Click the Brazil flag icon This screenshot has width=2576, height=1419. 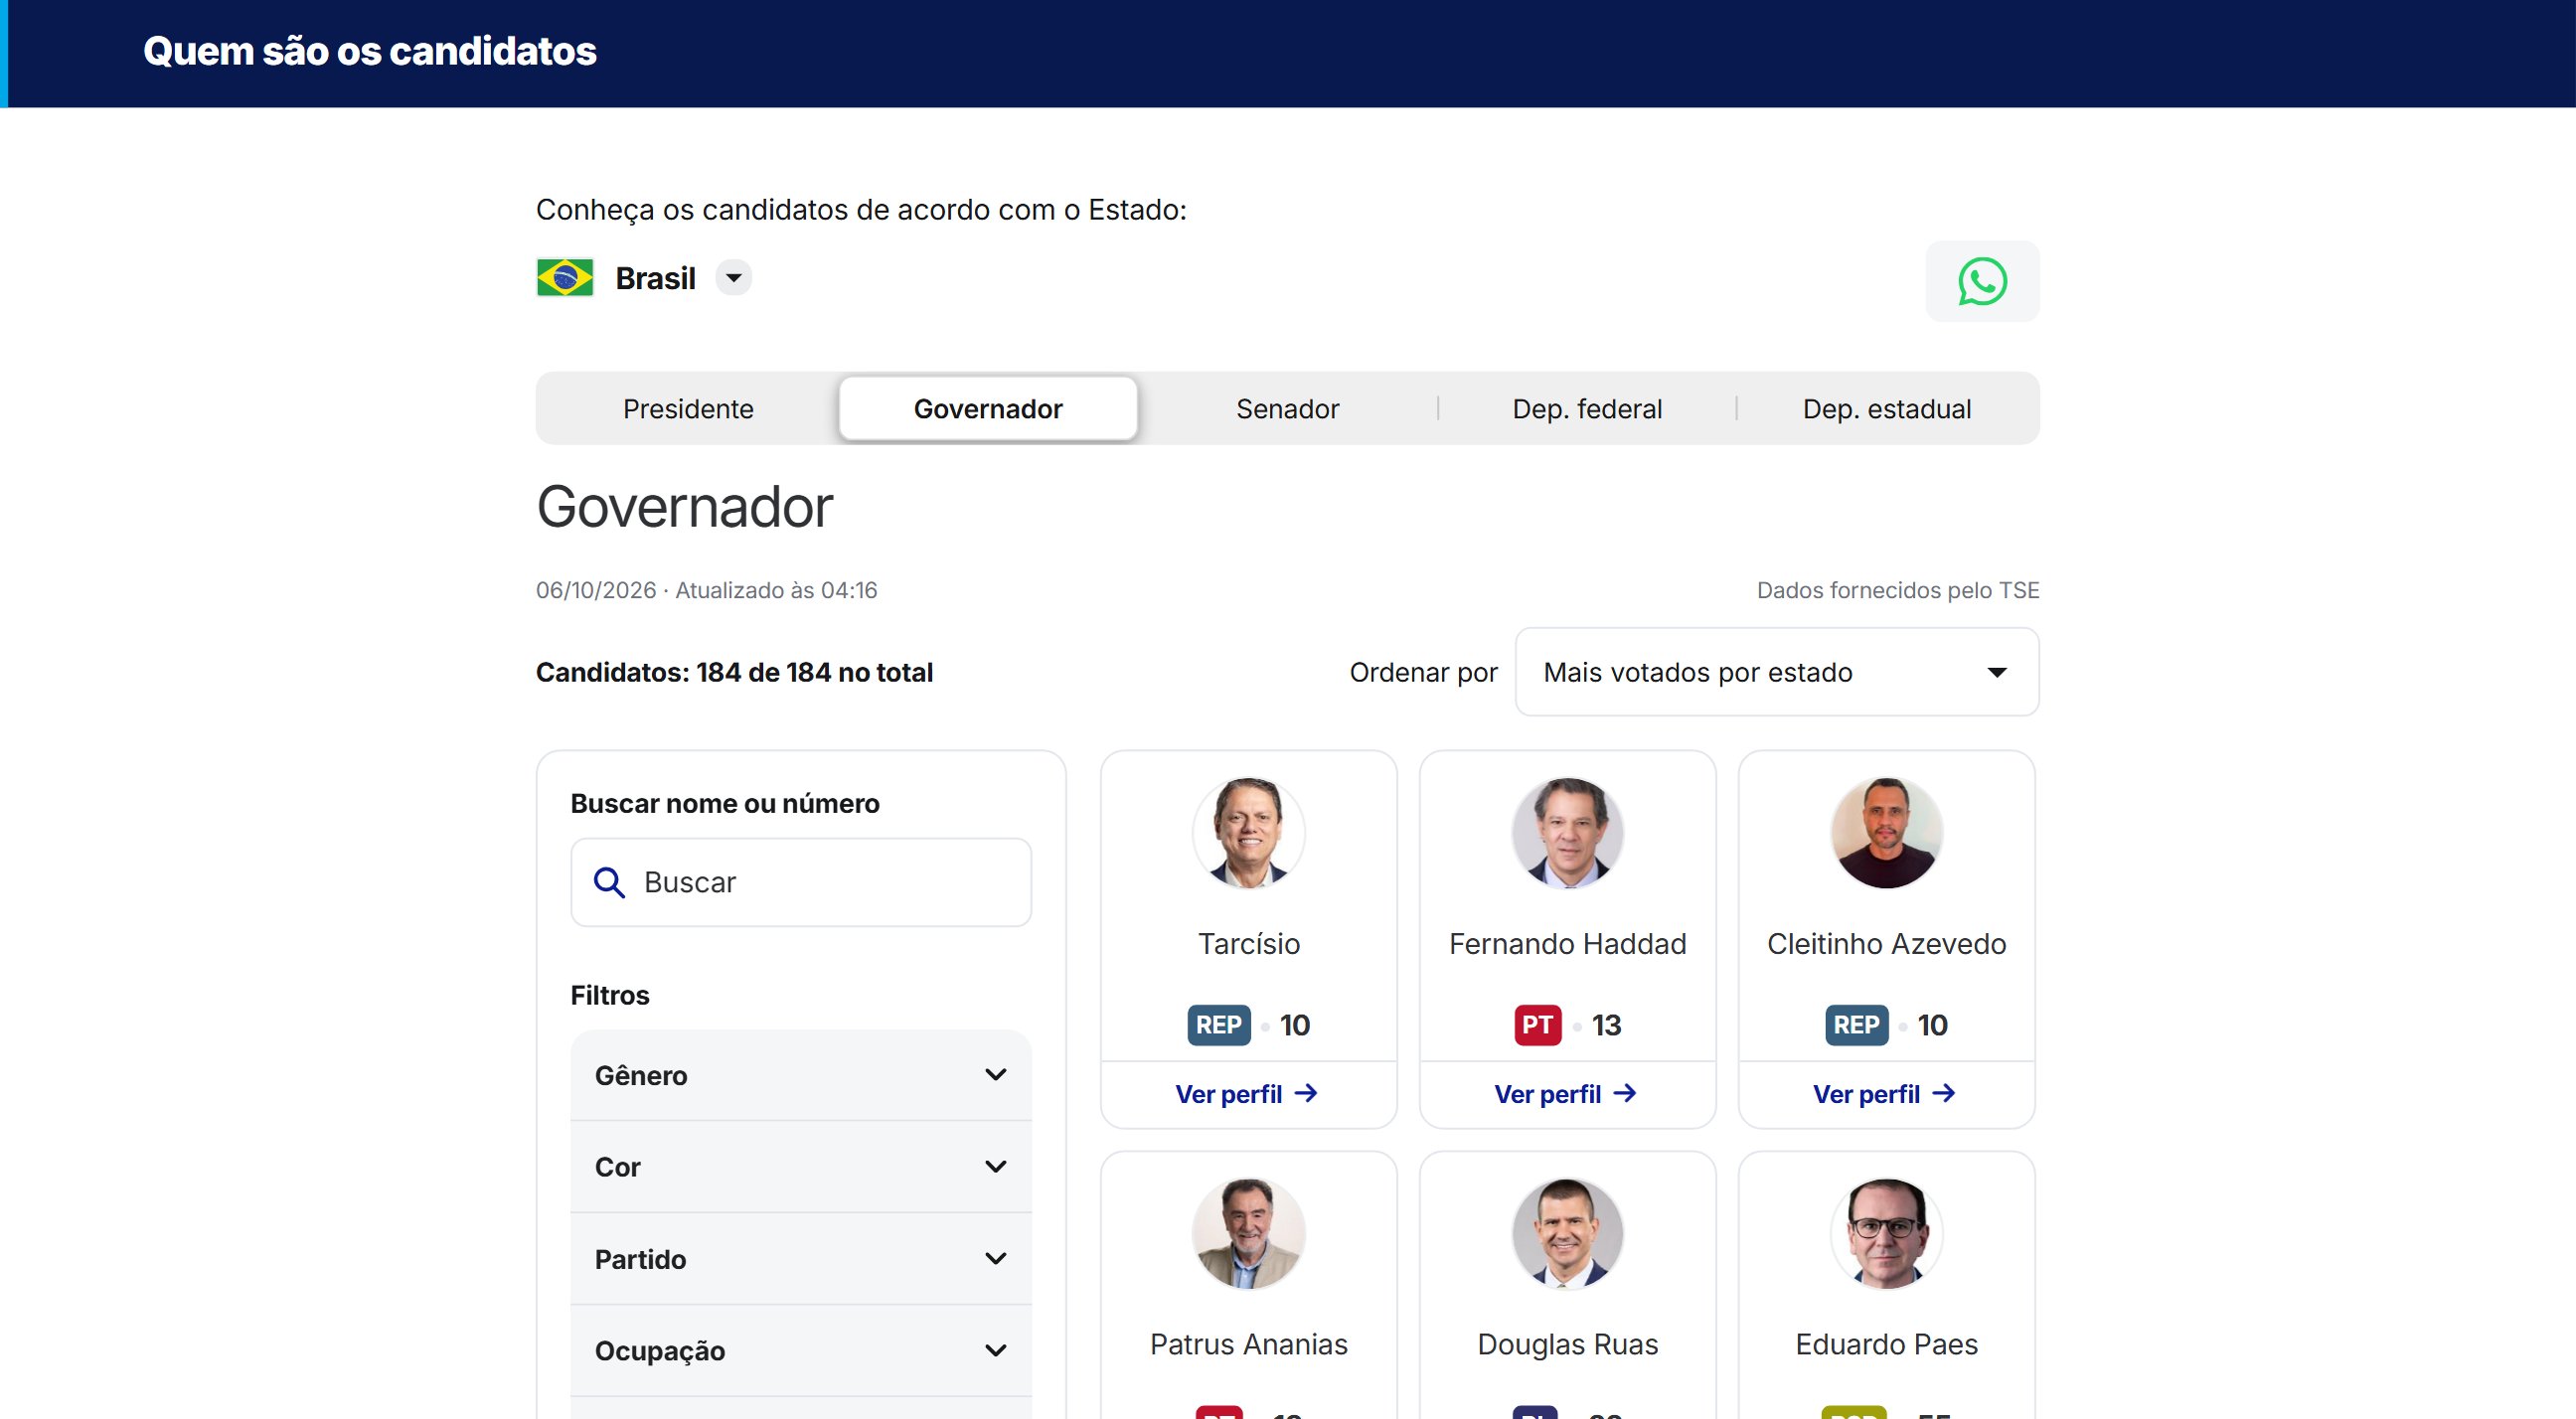(565, 278)
